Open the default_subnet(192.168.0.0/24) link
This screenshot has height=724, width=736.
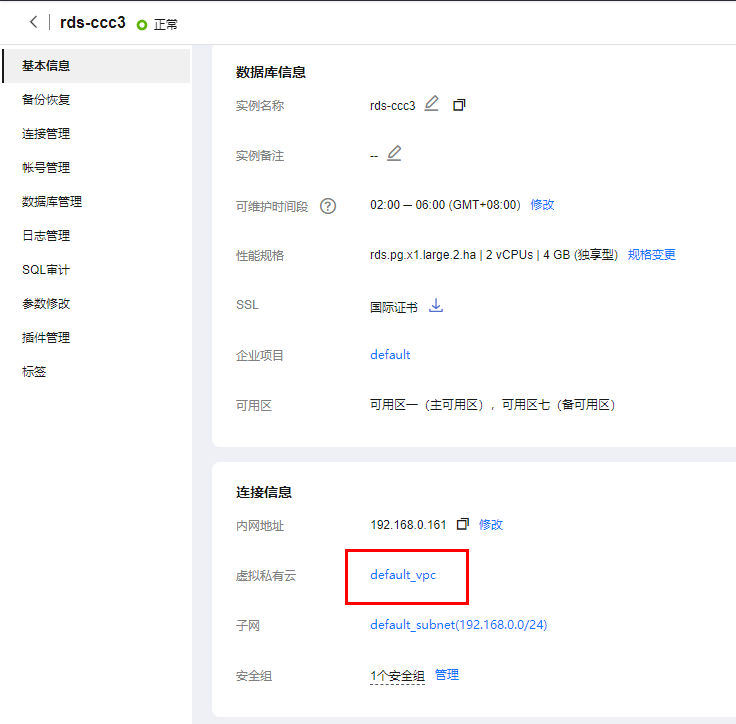(x=459, y=625)
